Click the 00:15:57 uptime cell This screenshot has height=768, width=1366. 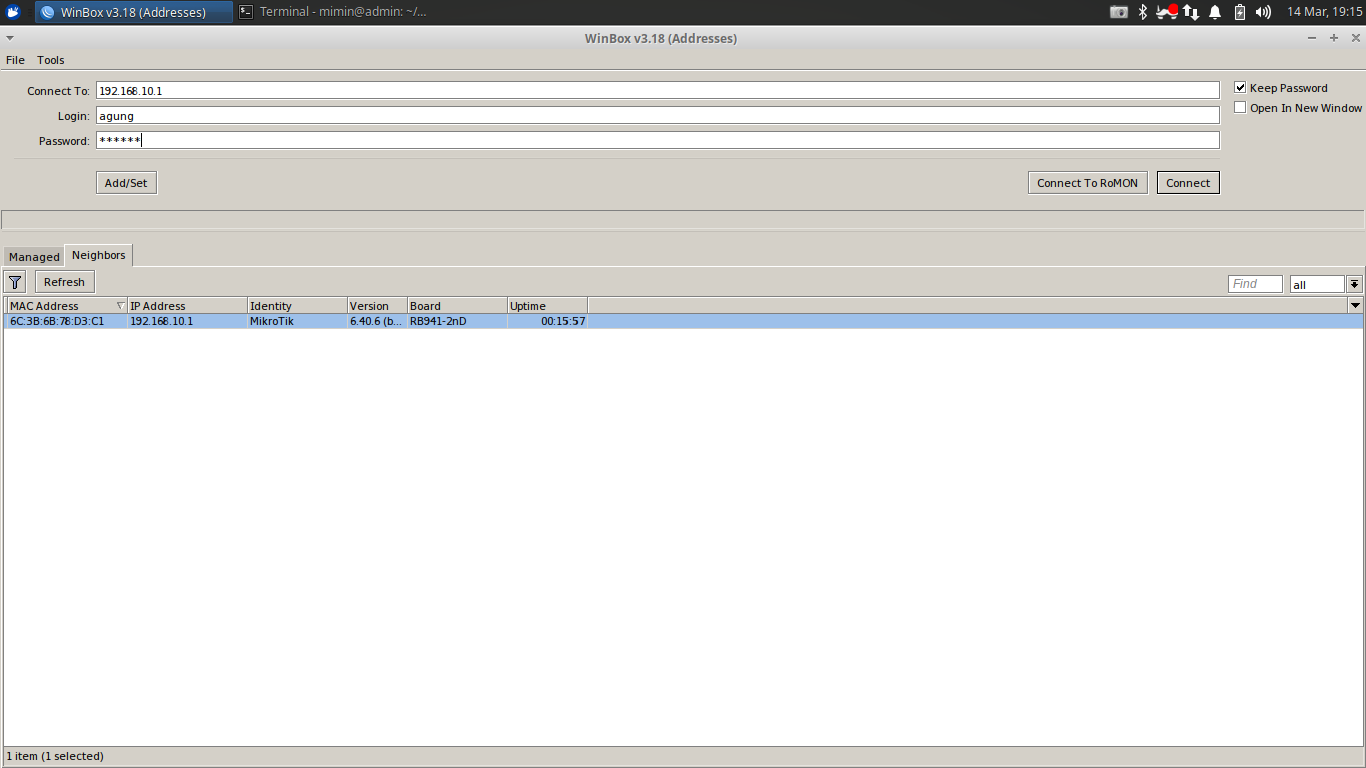coord(563,321)
